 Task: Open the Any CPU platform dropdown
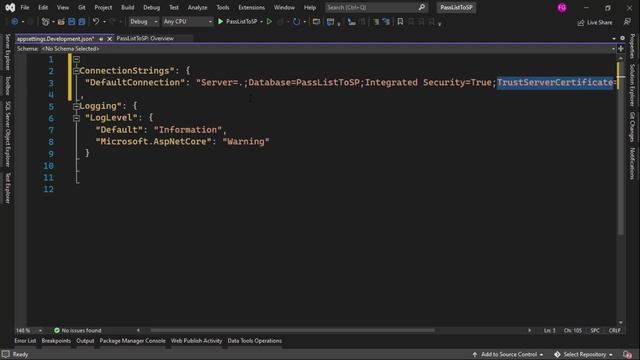tap(187, 22)
